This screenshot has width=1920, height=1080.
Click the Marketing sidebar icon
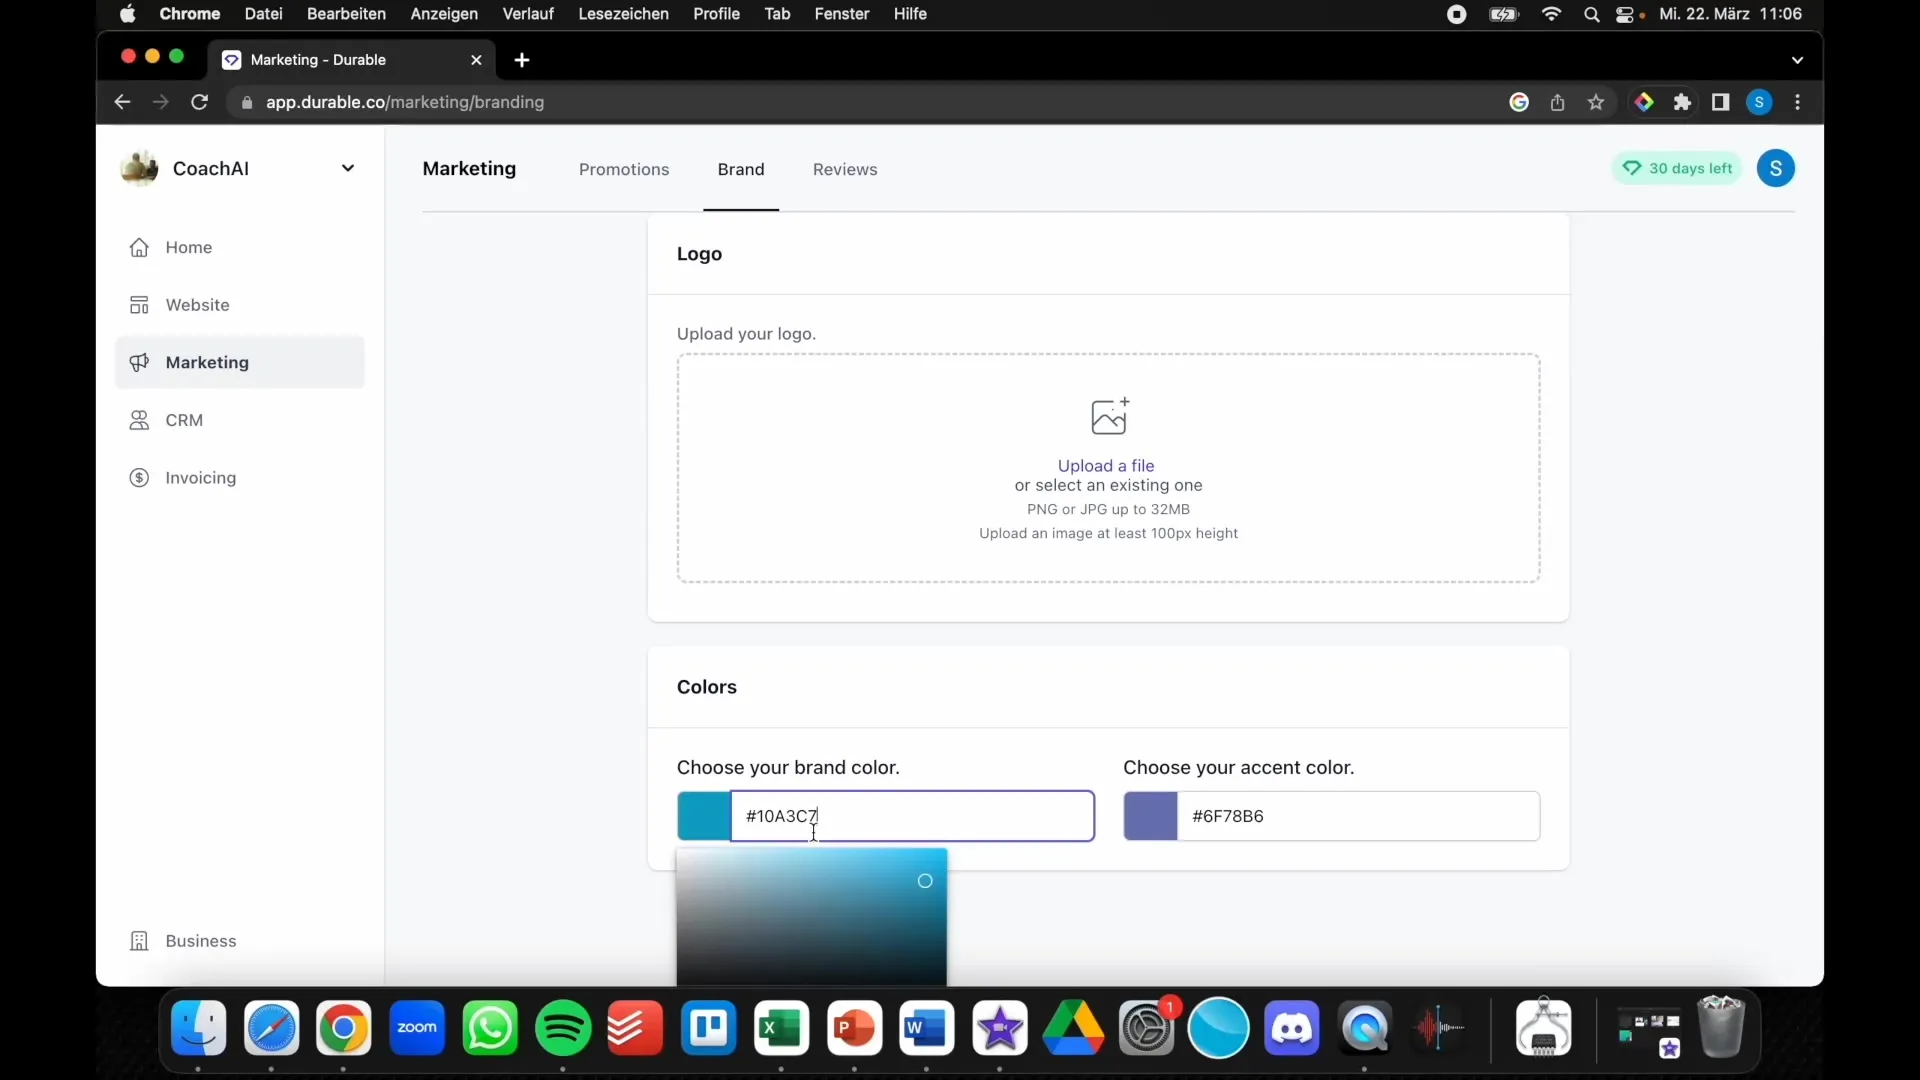(140, 363)
